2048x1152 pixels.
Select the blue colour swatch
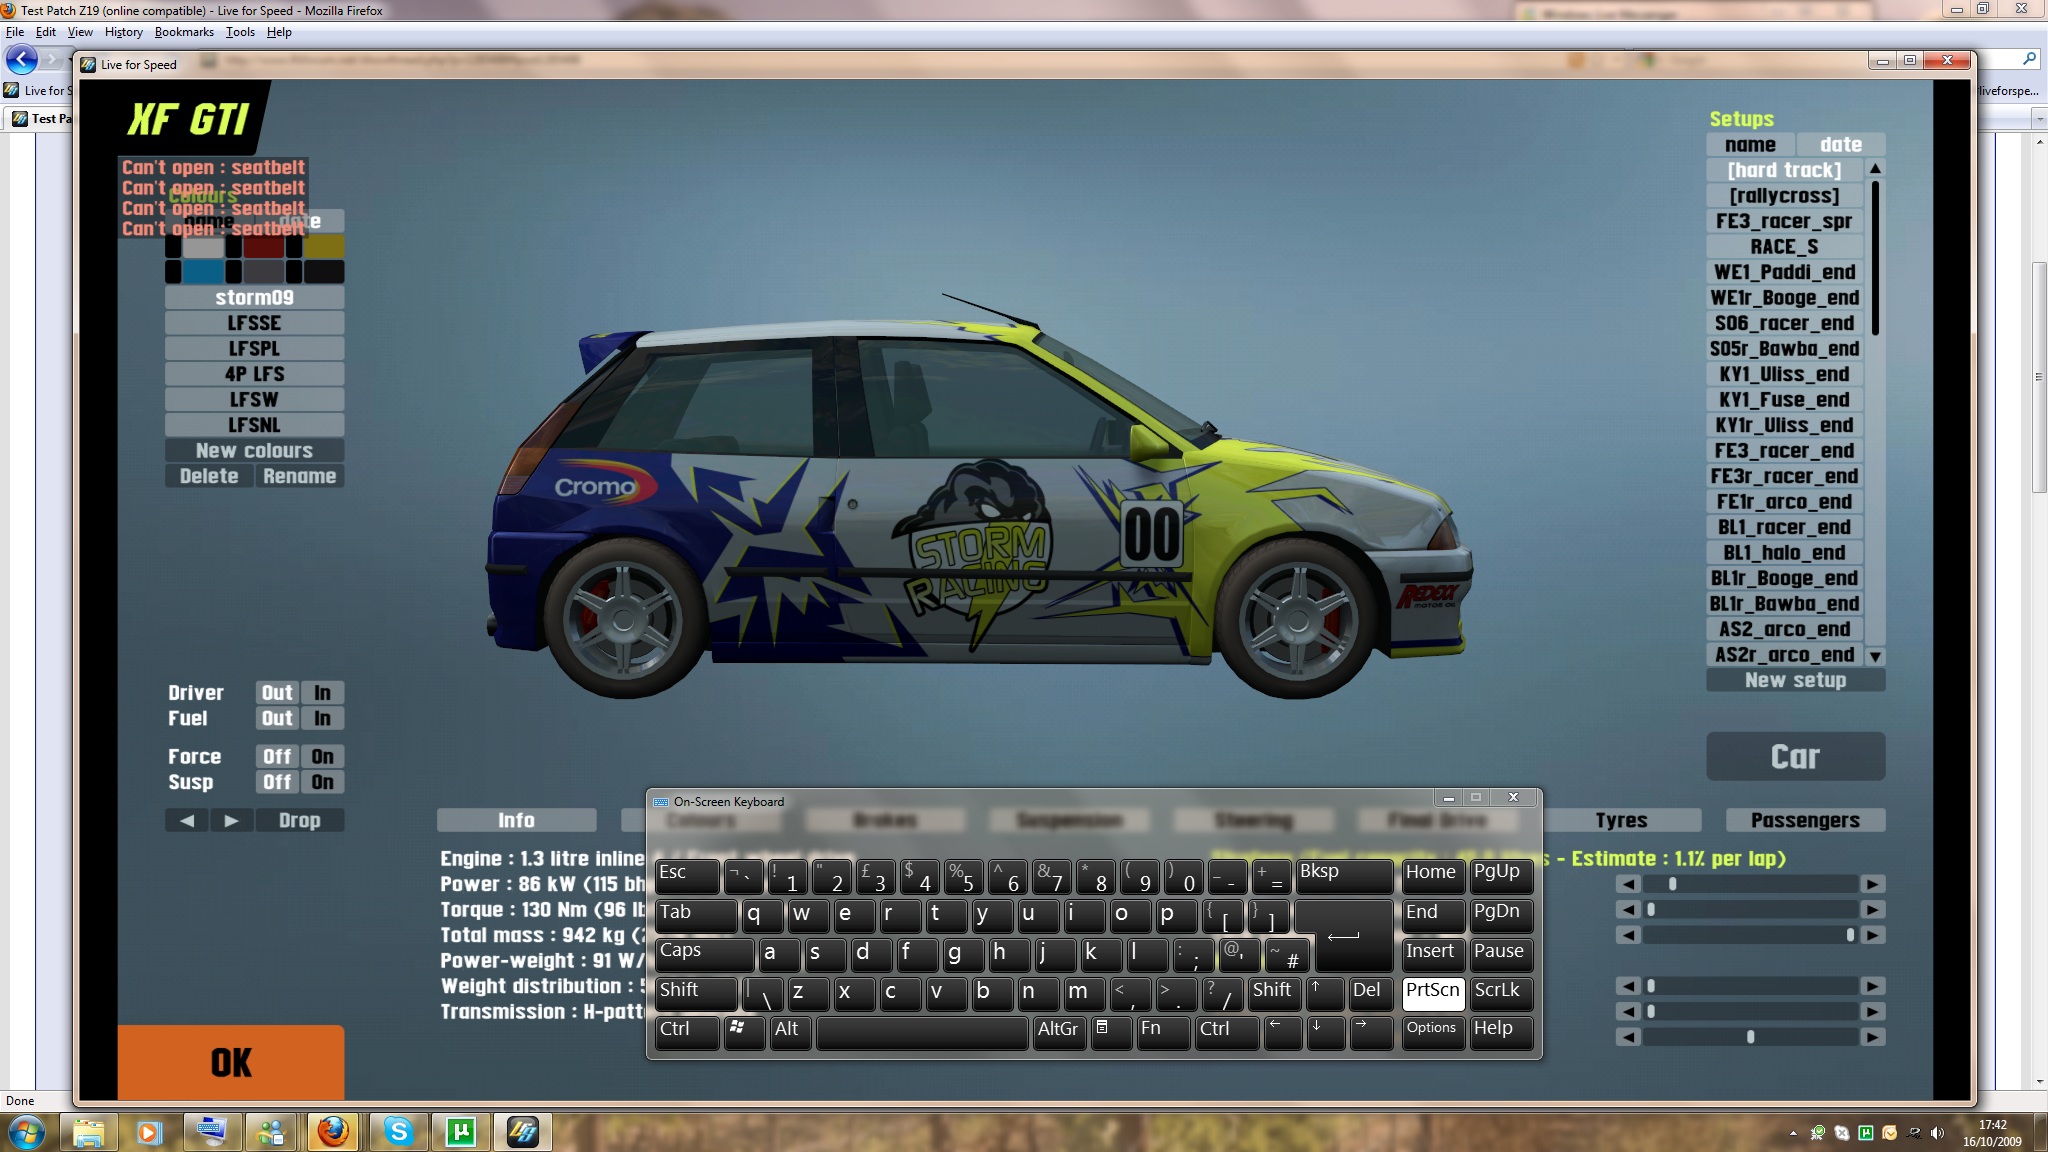(x=203, y=271)
